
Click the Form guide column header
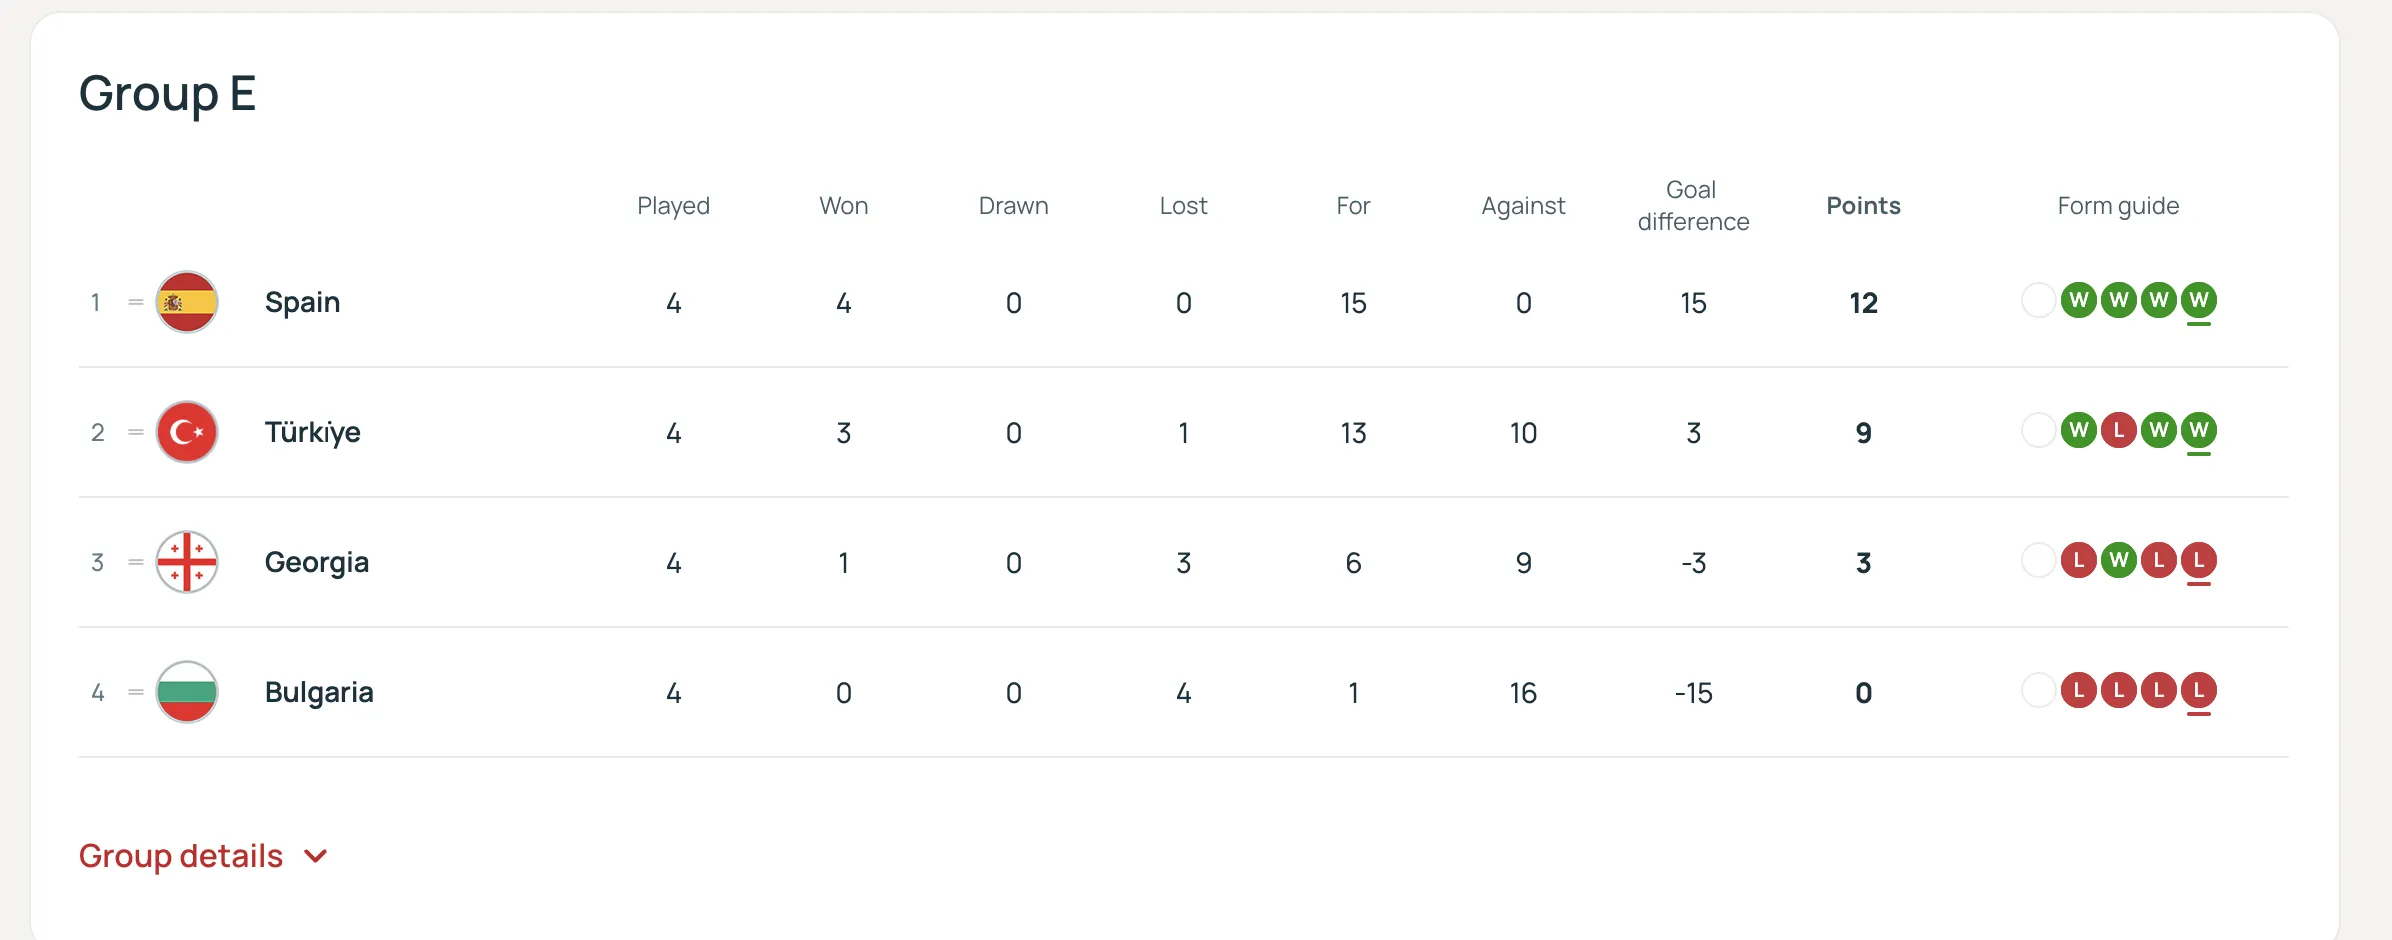click(x=2118, y=206)
